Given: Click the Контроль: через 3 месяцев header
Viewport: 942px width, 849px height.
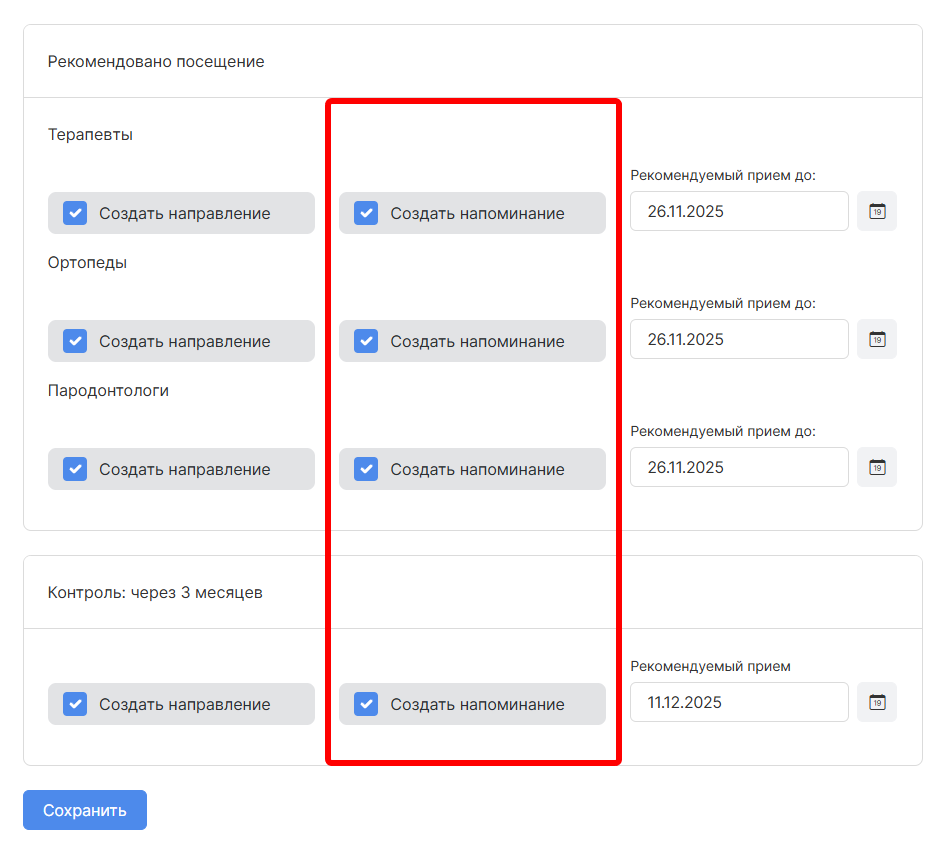Looking at the screenshot, I should point(155,593).
